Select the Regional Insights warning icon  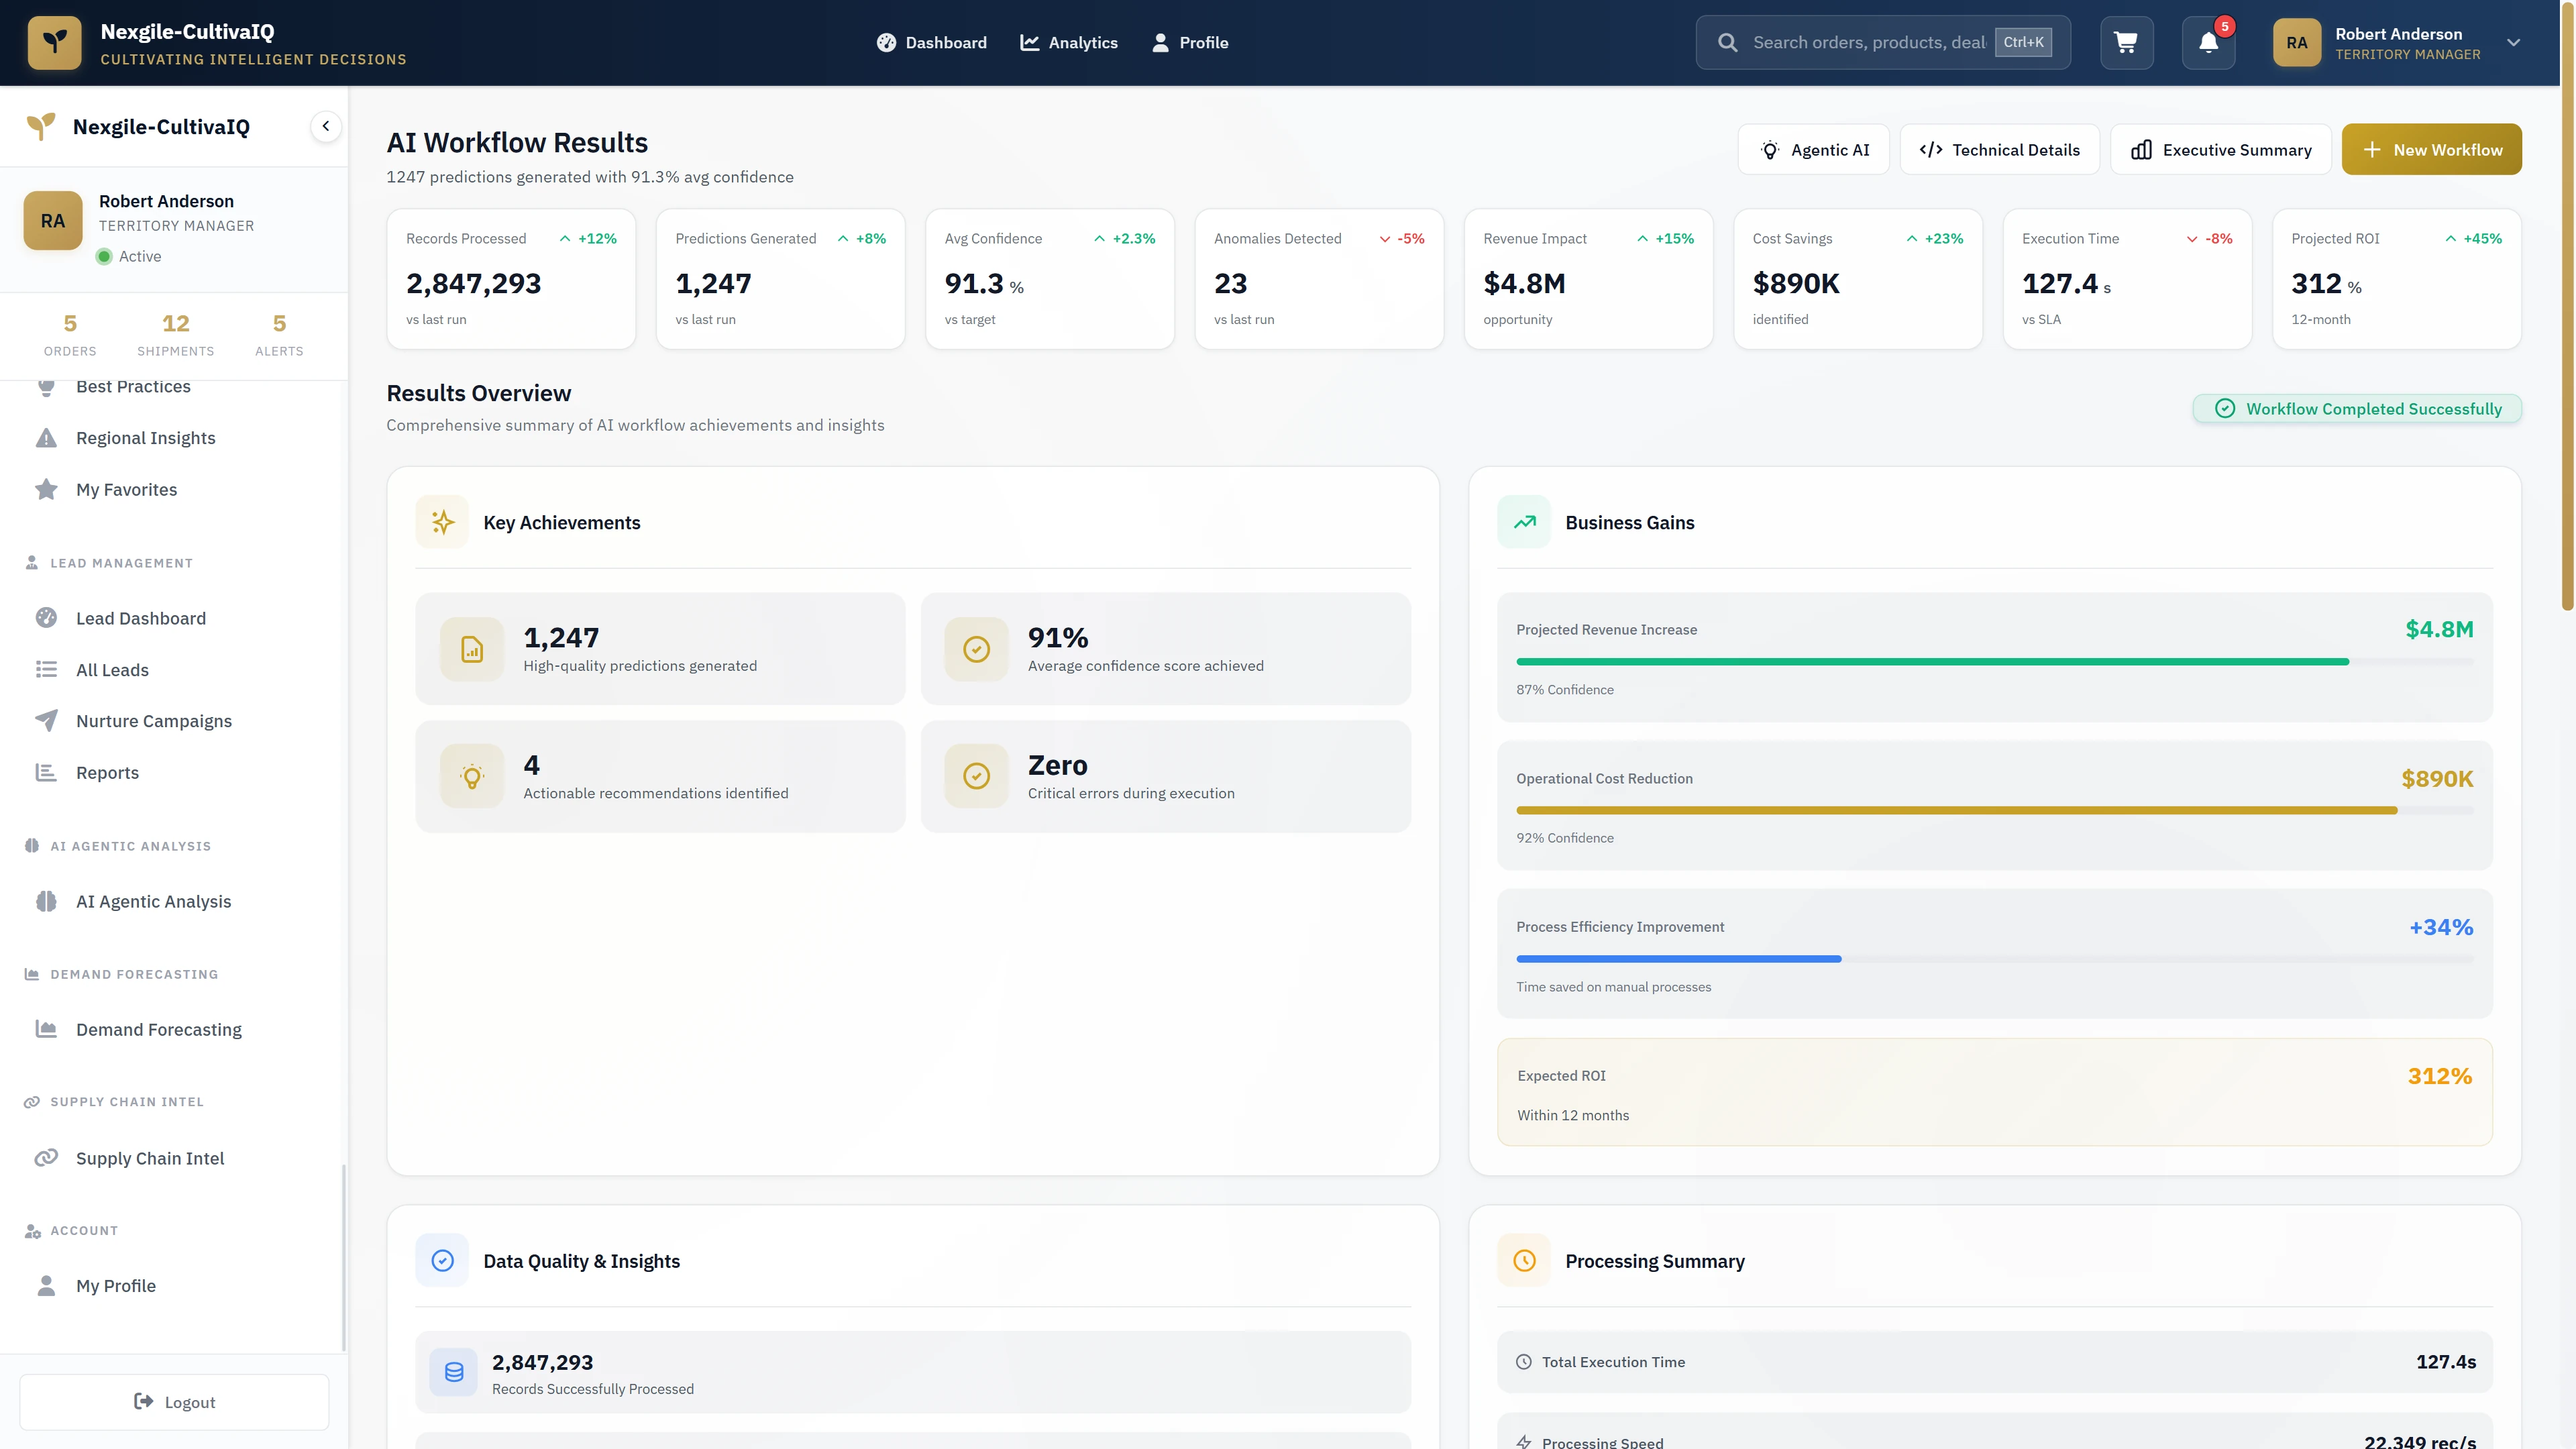[x=46, y=437]
